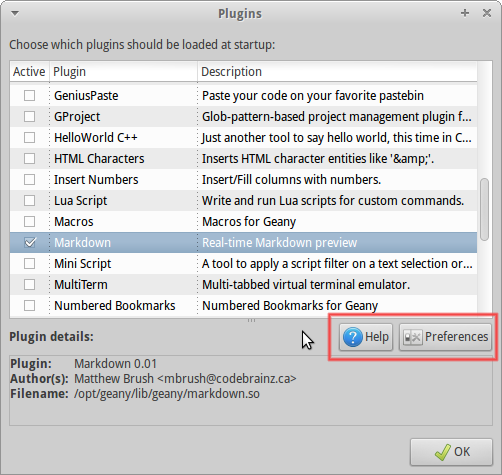Image resolution: width=502 pixels, height=475 pixels.
Task: Activate the MultiTerm plugin checkbox
Action: tap(30, 285)
